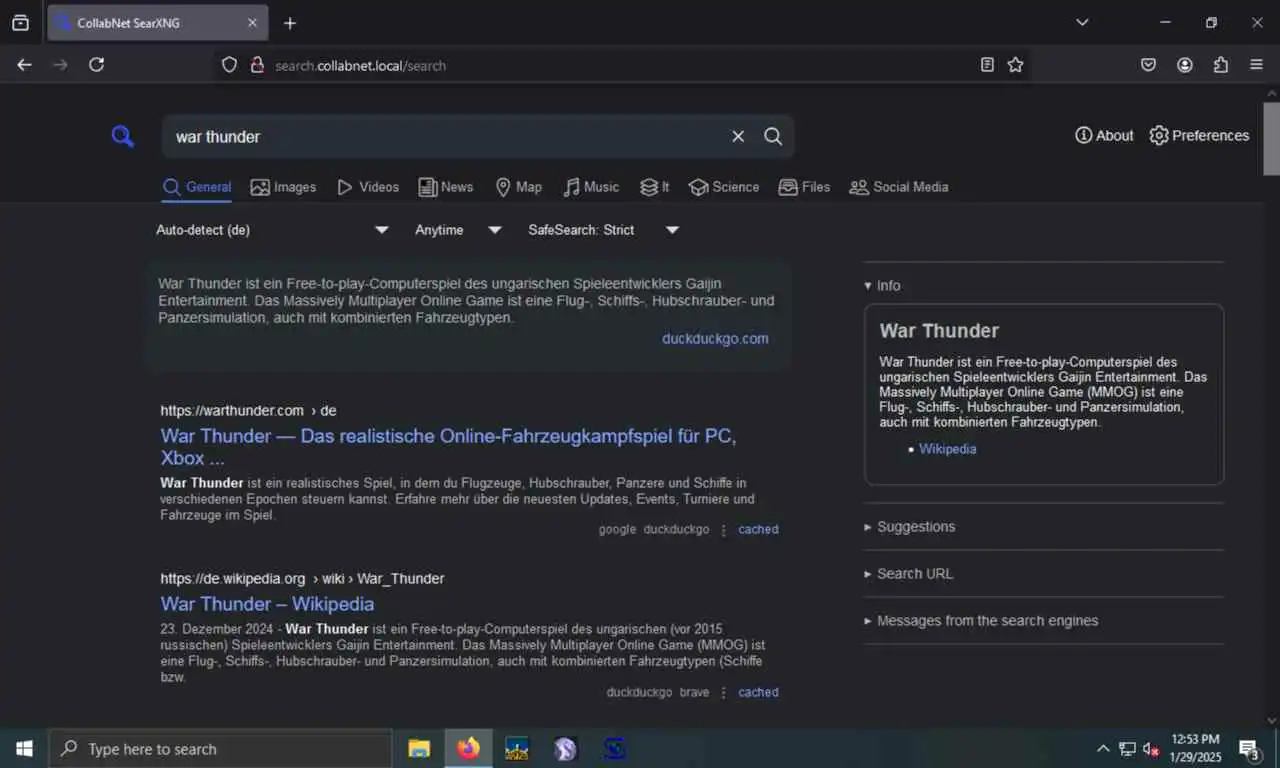Expand the Search URL section
The image size is (1280, 768).
click(909, 574)
